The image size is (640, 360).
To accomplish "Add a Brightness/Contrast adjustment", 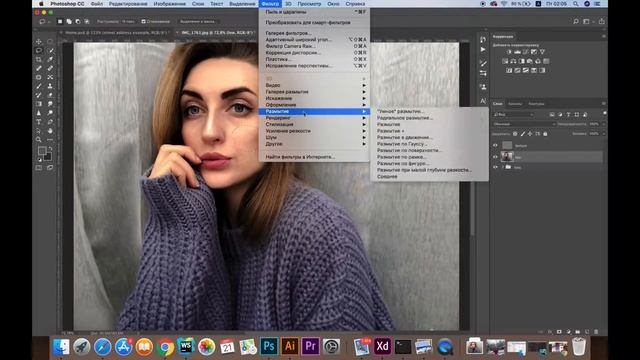I will point(509,52).
